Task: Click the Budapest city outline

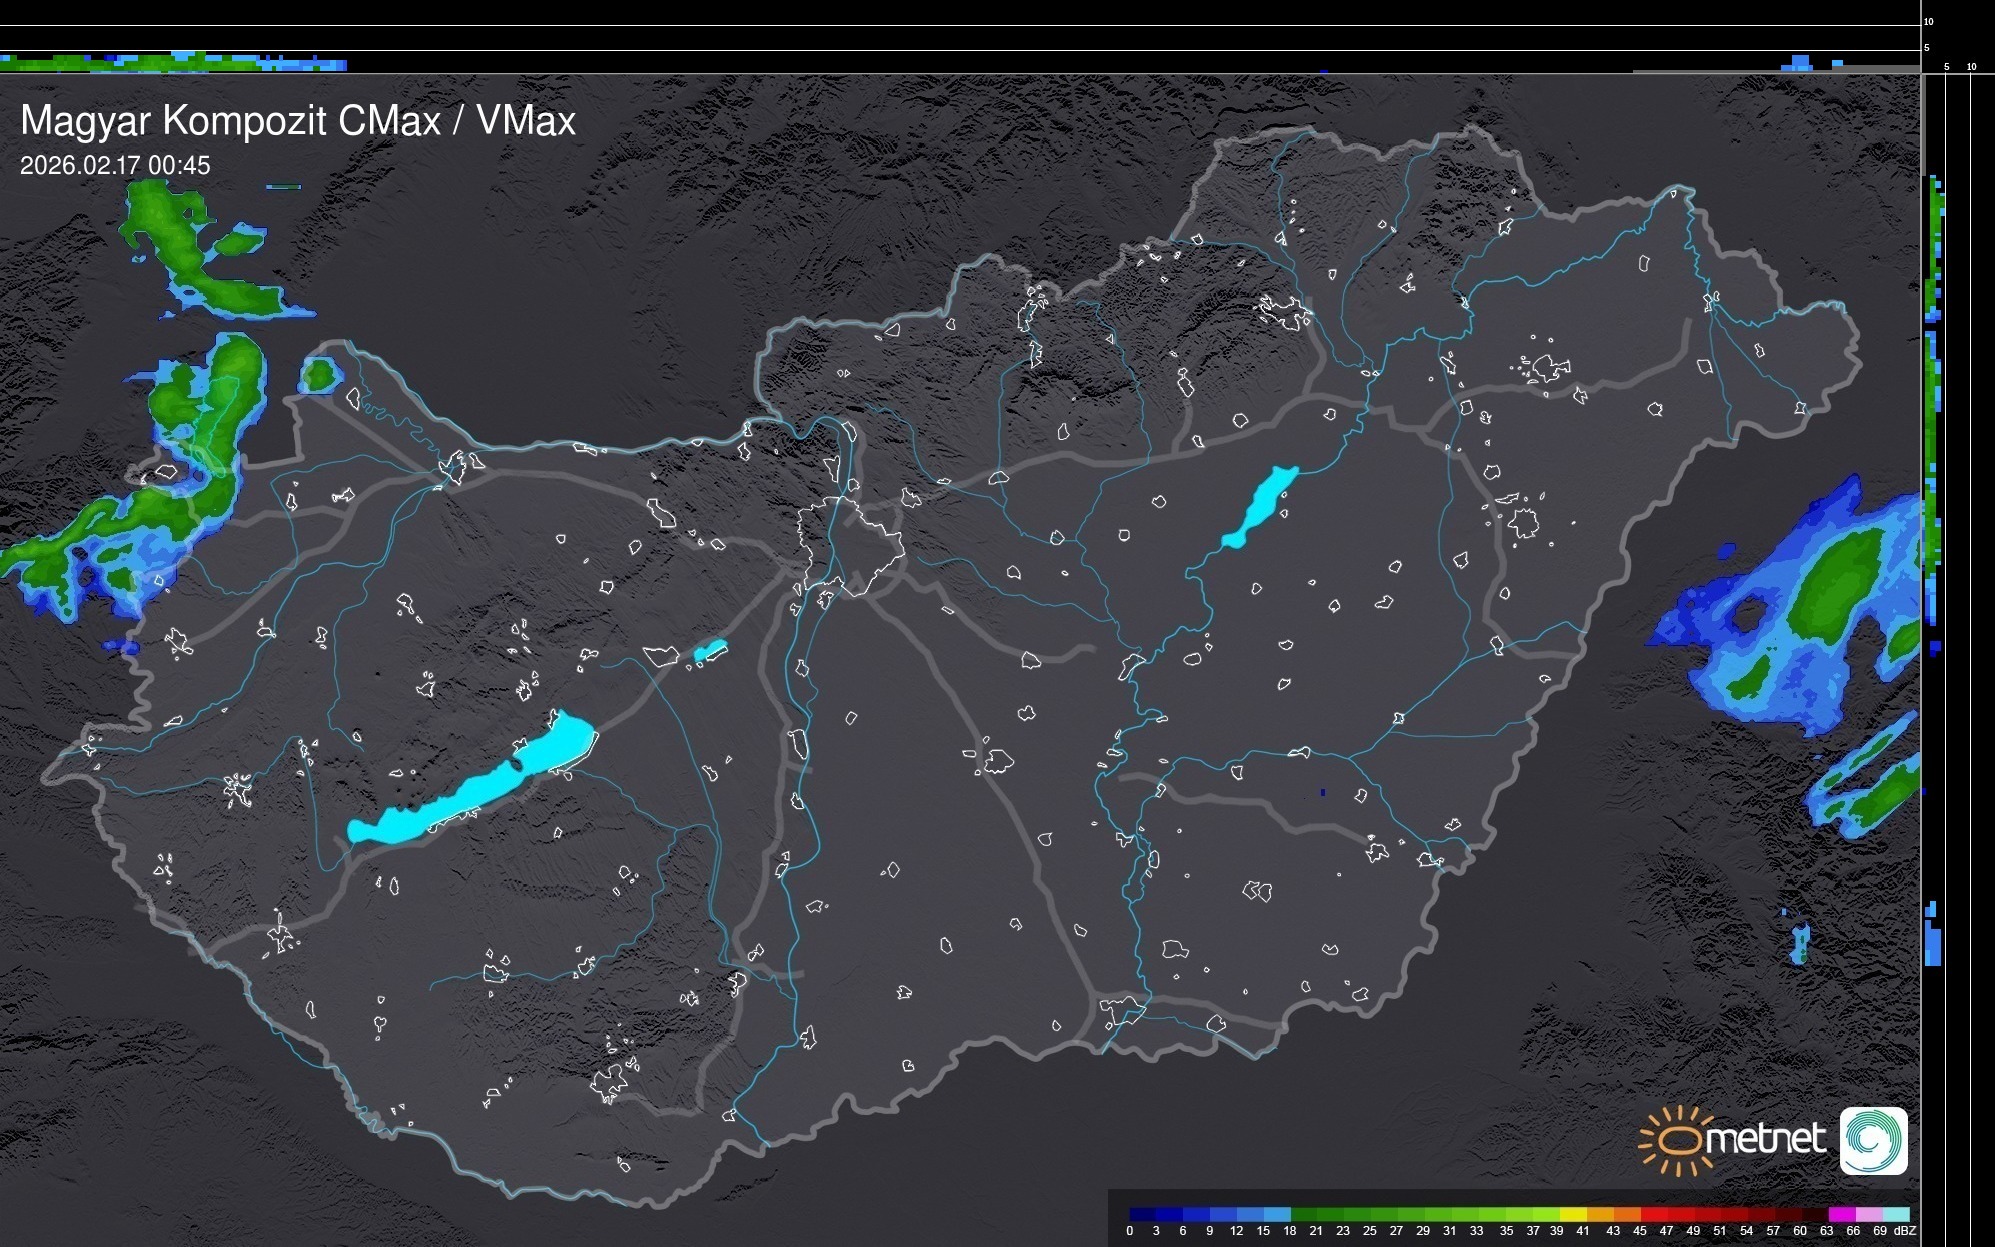Action: point(850,545)
